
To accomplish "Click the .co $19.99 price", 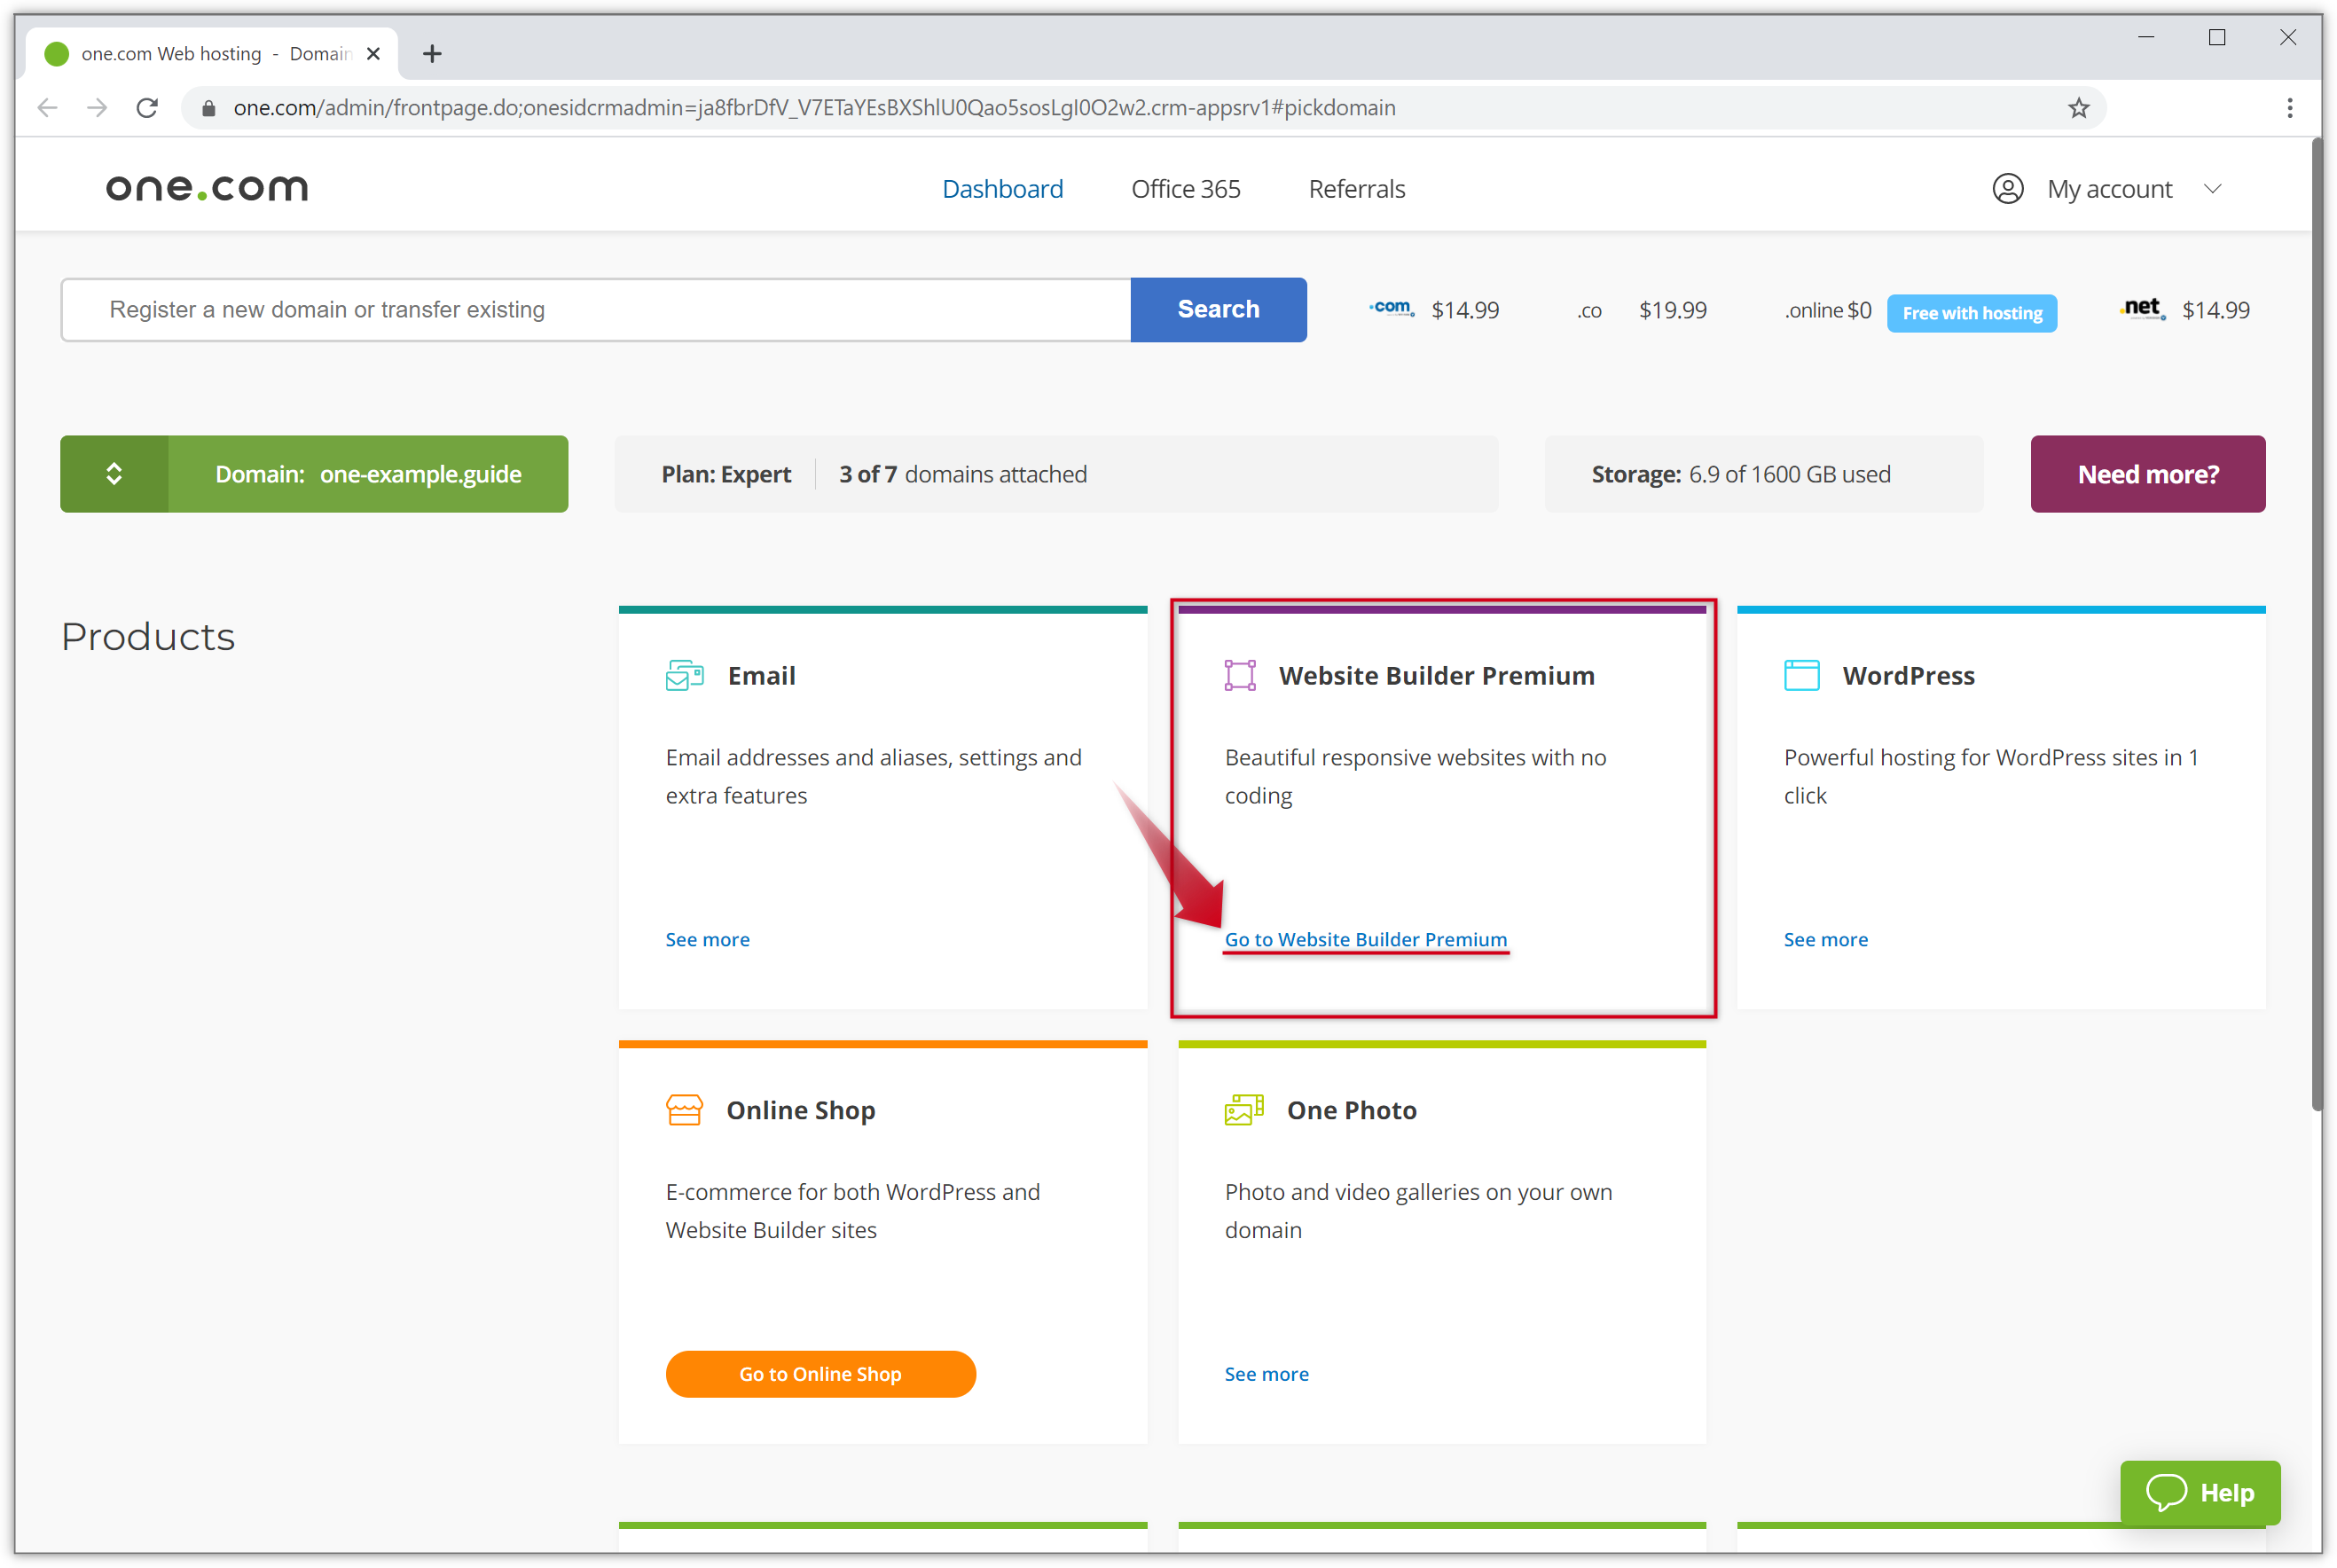I will point(1641,310).
